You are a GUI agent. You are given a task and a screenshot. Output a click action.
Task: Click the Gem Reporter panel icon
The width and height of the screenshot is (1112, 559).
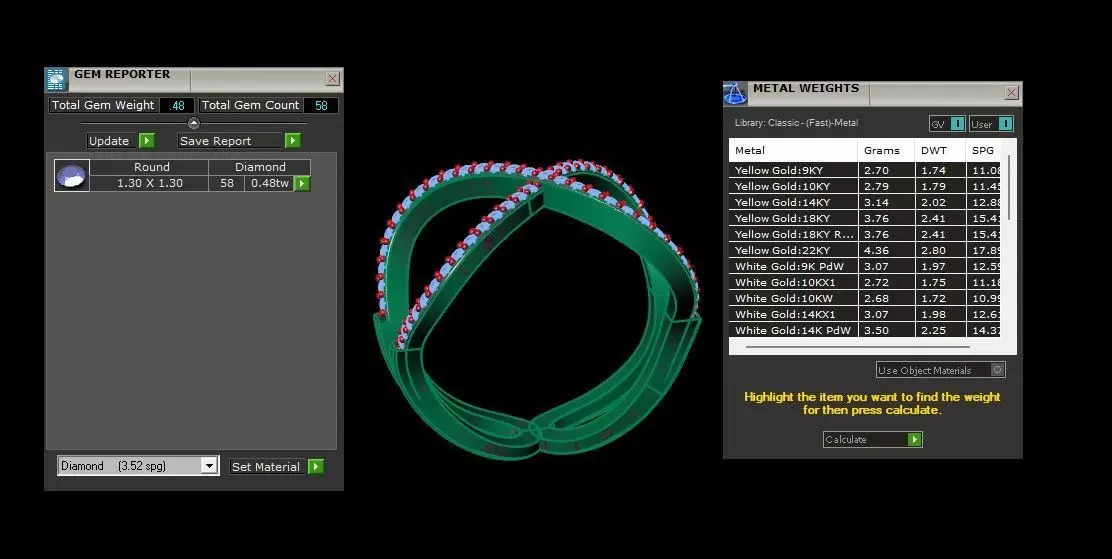57,79
